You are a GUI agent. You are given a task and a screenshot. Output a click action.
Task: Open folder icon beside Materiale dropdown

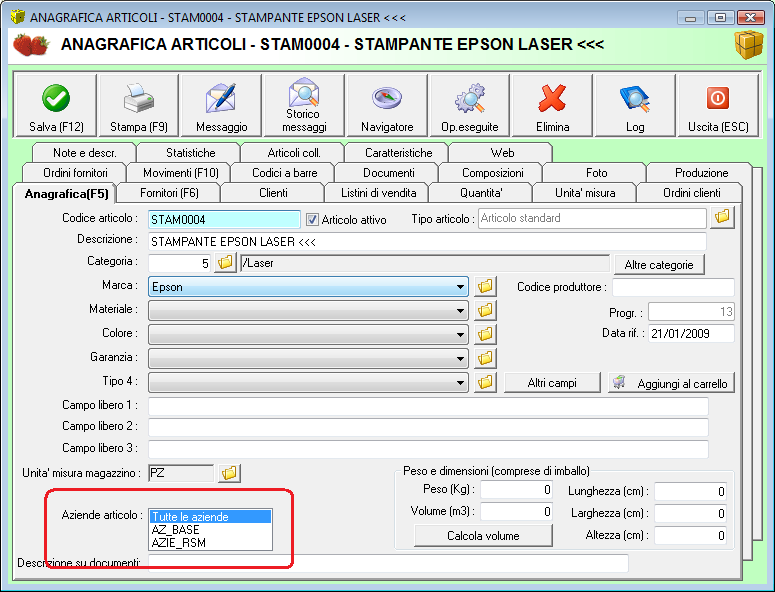tap(485, 310)
